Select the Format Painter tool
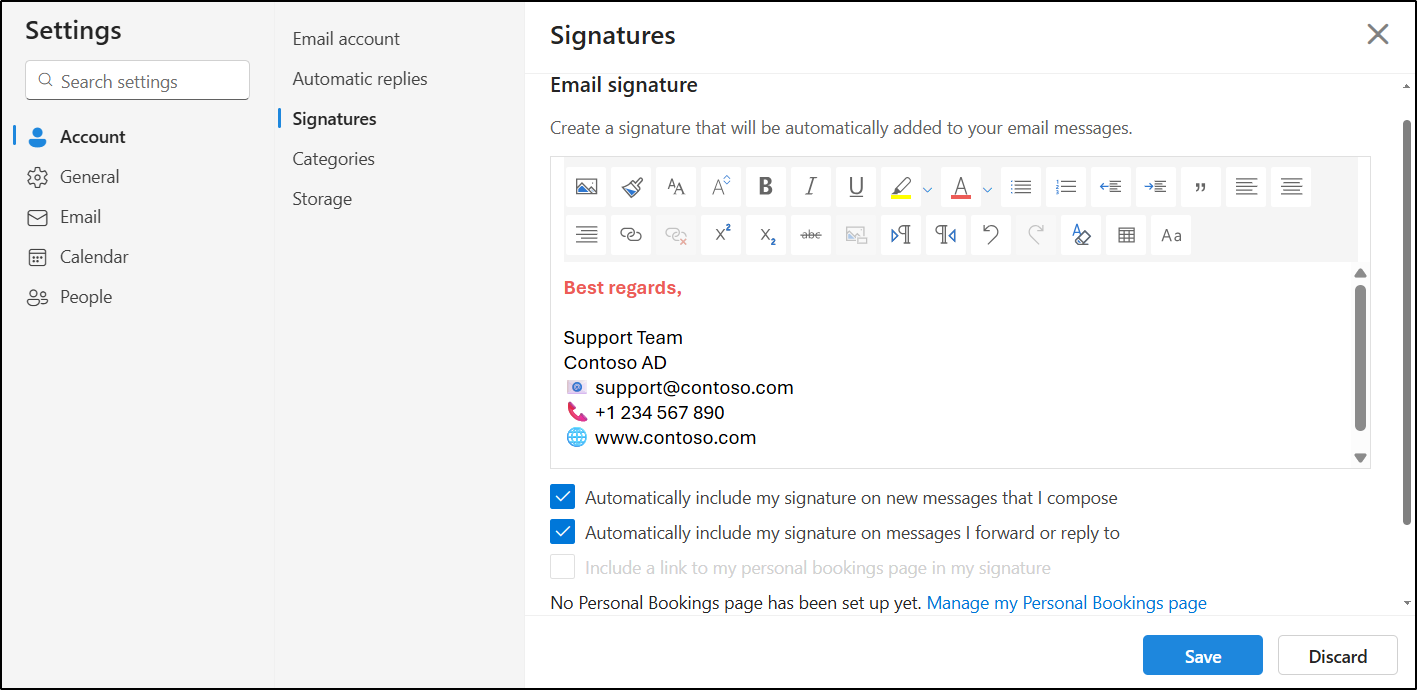 [x=630, y=186]
